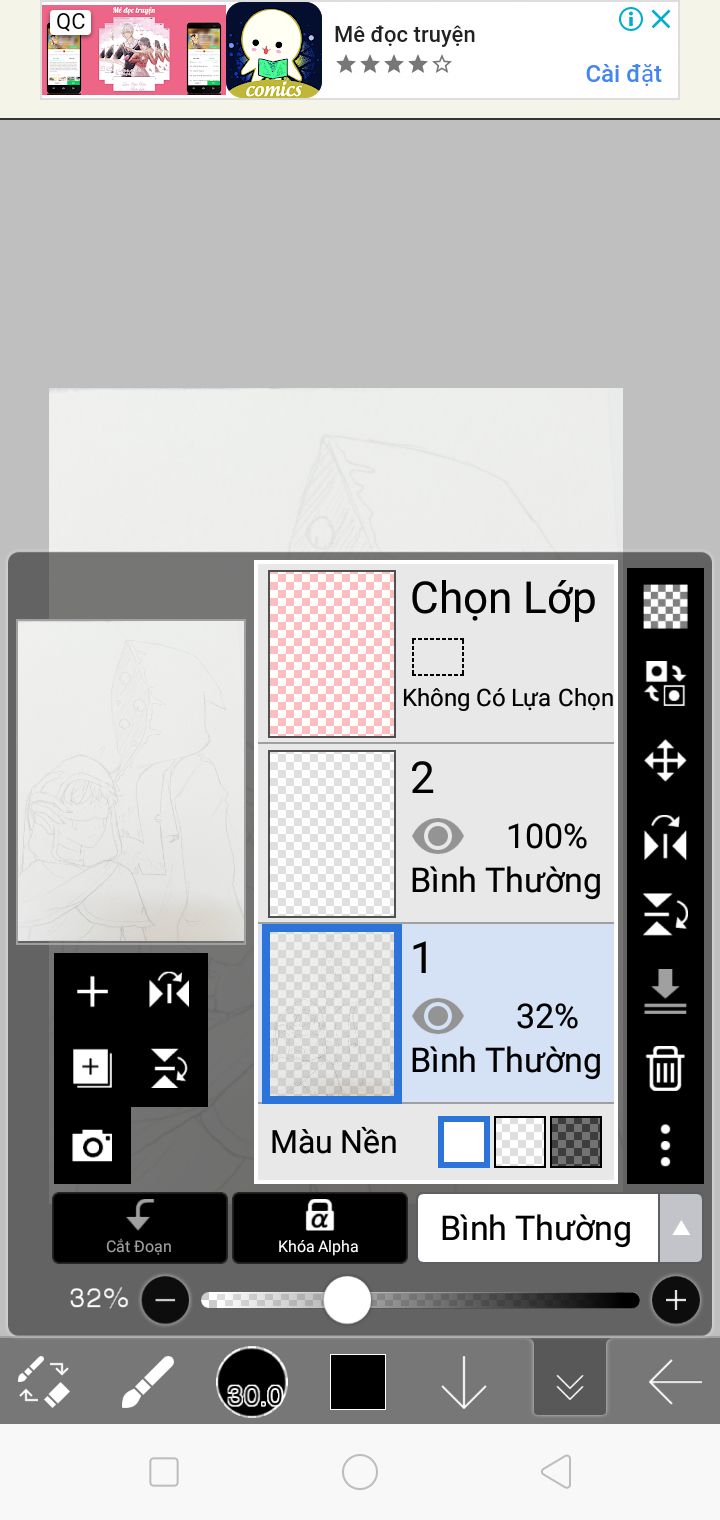Open Bình Thường blend mode dropdown

(x=537, y=1228)
